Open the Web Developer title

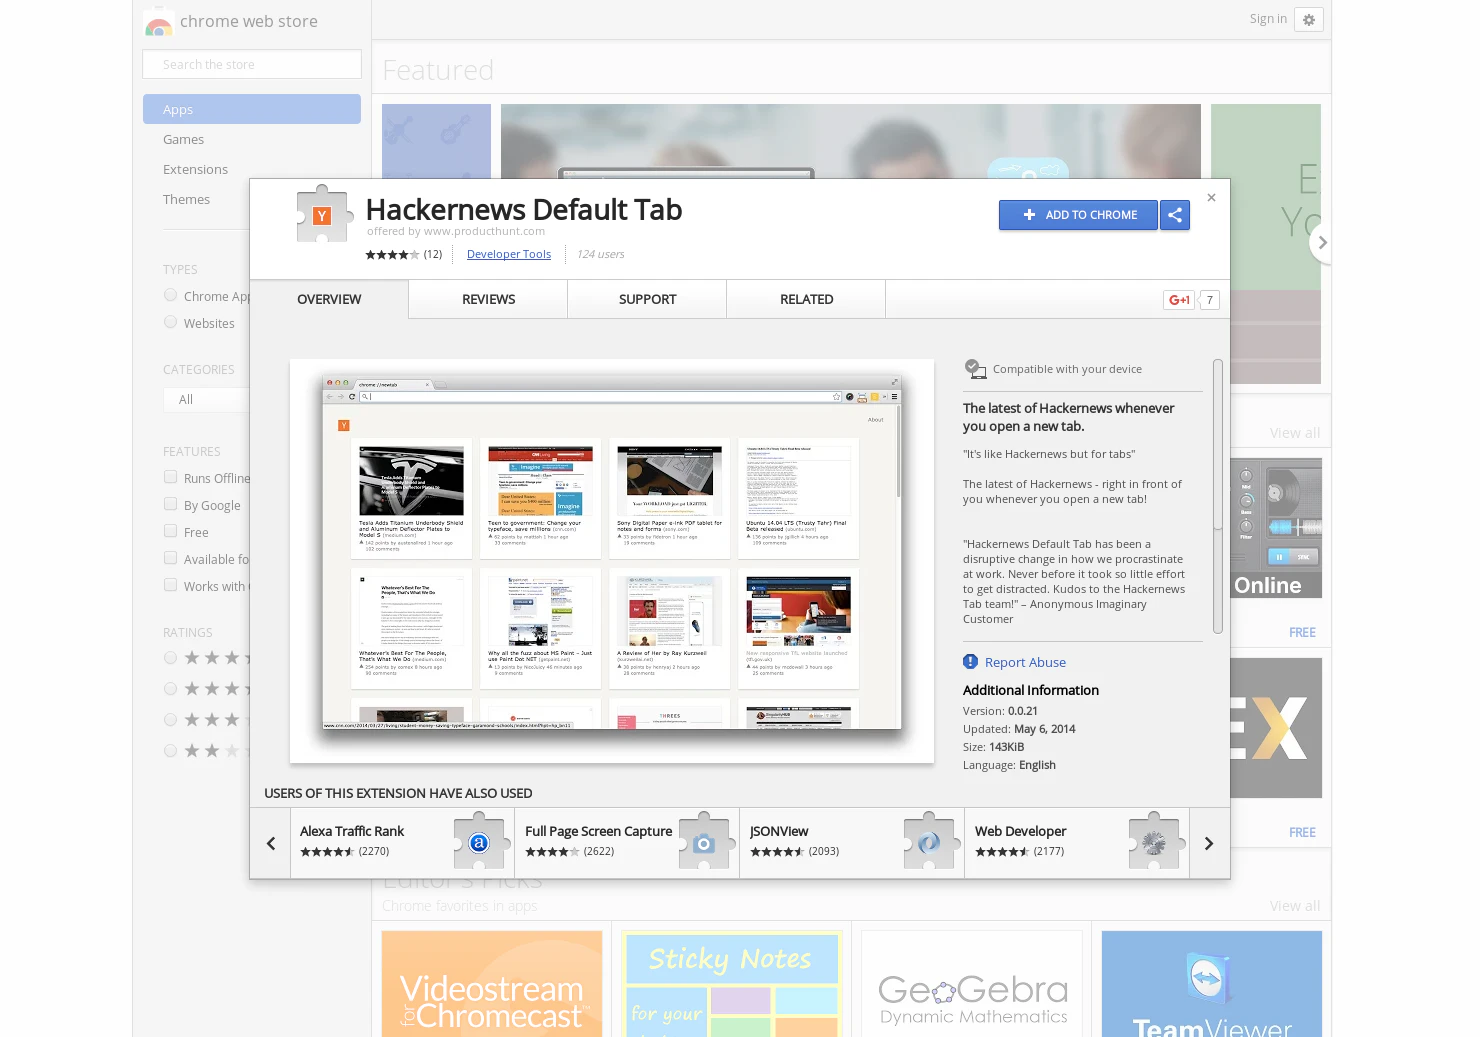1021,831
